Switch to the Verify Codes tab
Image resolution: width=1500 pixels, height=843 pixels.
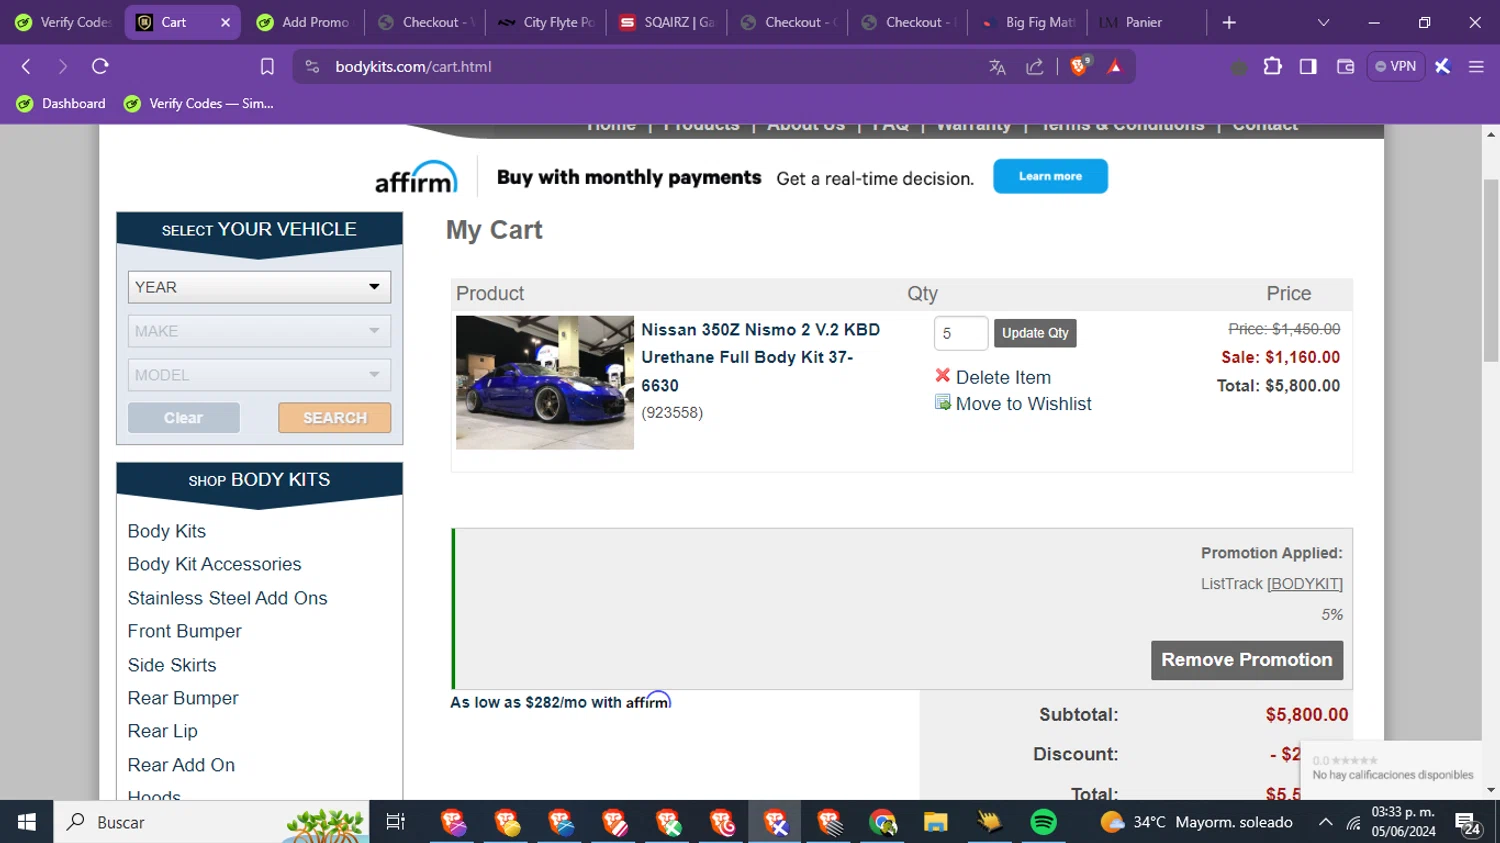point(62,22)
